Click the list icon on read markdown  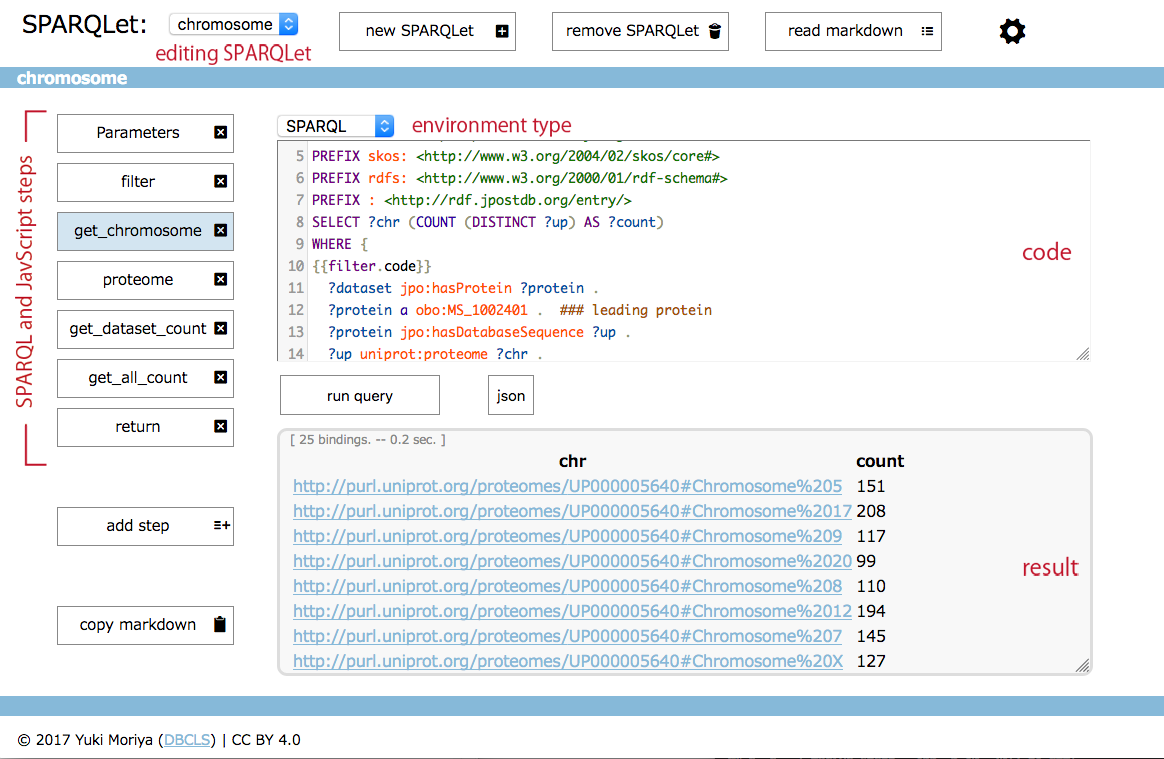pyautogui.click(x=927, y=32)
